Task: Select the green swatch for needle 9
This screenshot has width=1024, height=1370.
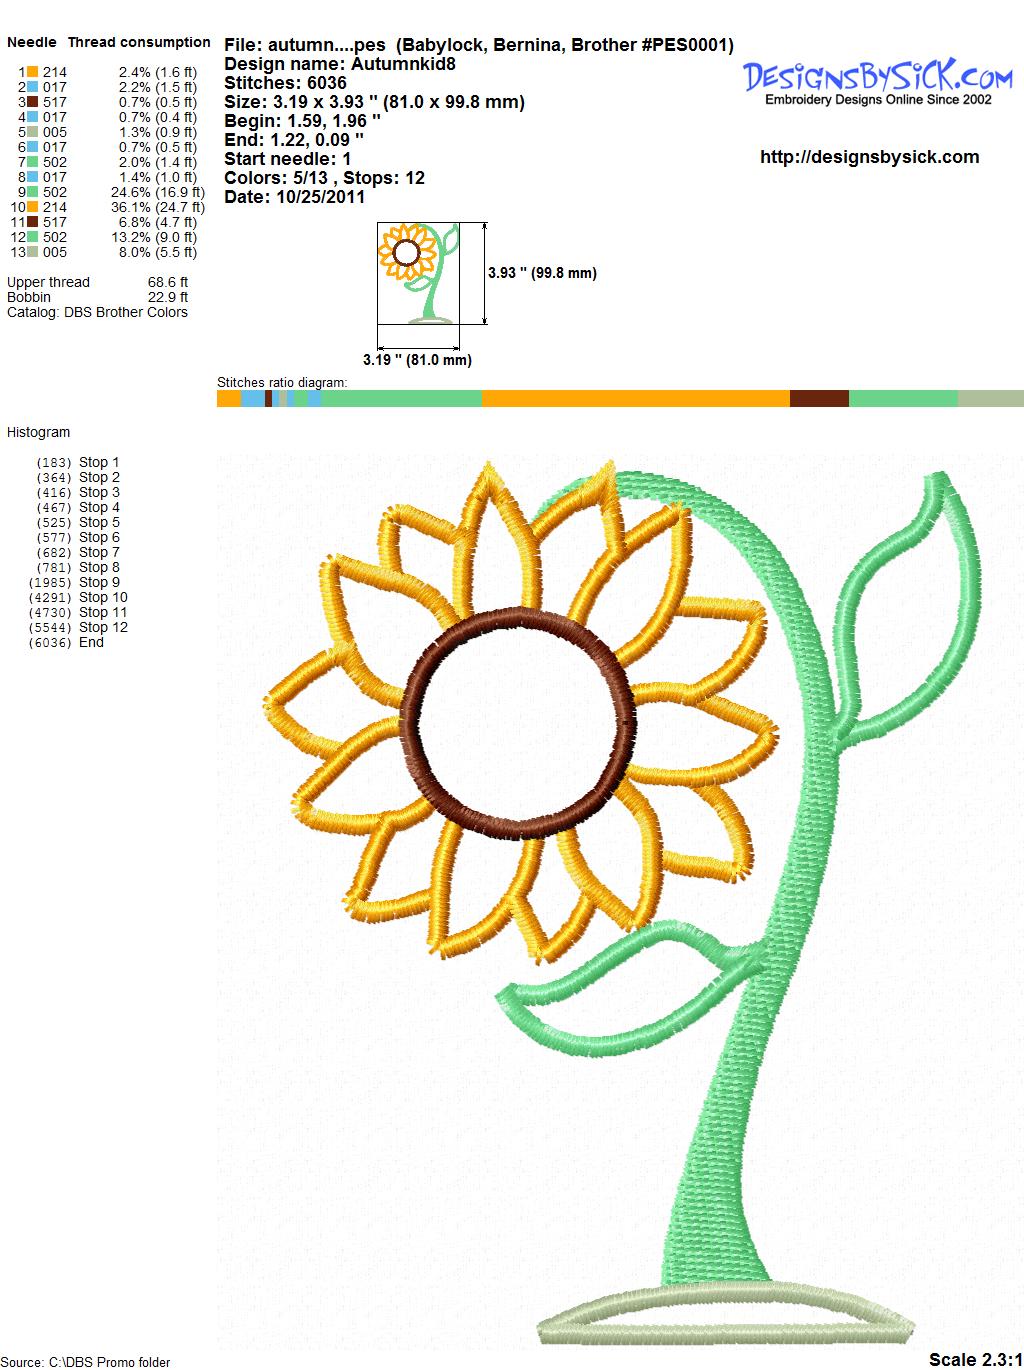Action: [33, 192]
